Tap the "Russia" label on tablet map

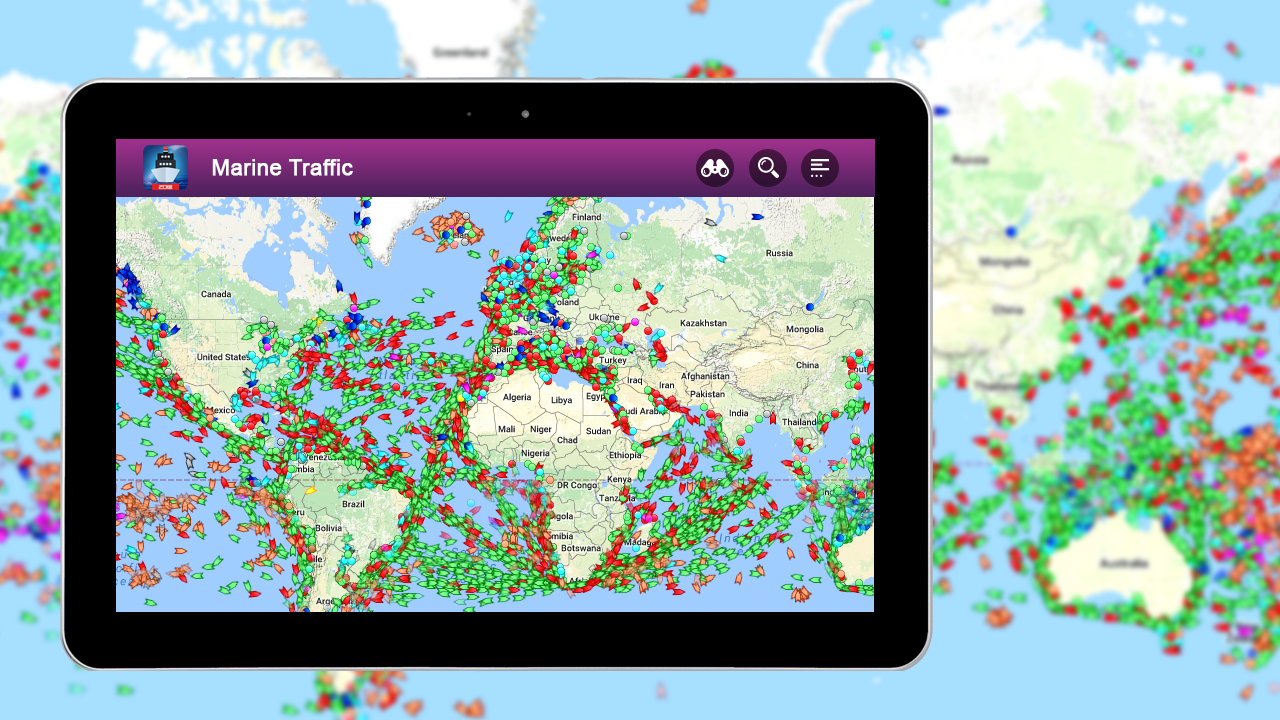click(779, 253)
